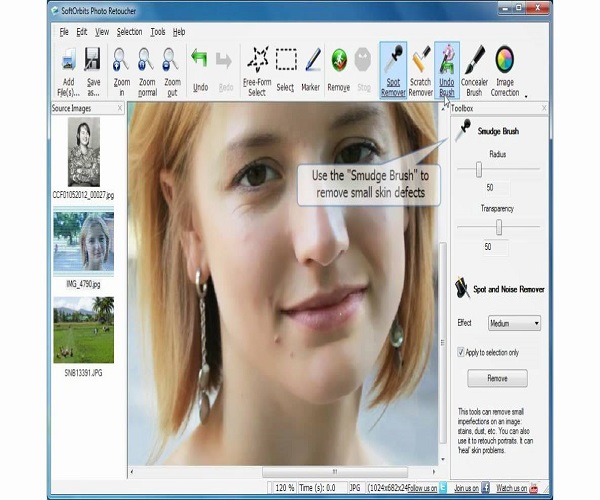The image size is (600, 500).
Task: Select the Concealer Brush tool
Action: coord(474,70)
